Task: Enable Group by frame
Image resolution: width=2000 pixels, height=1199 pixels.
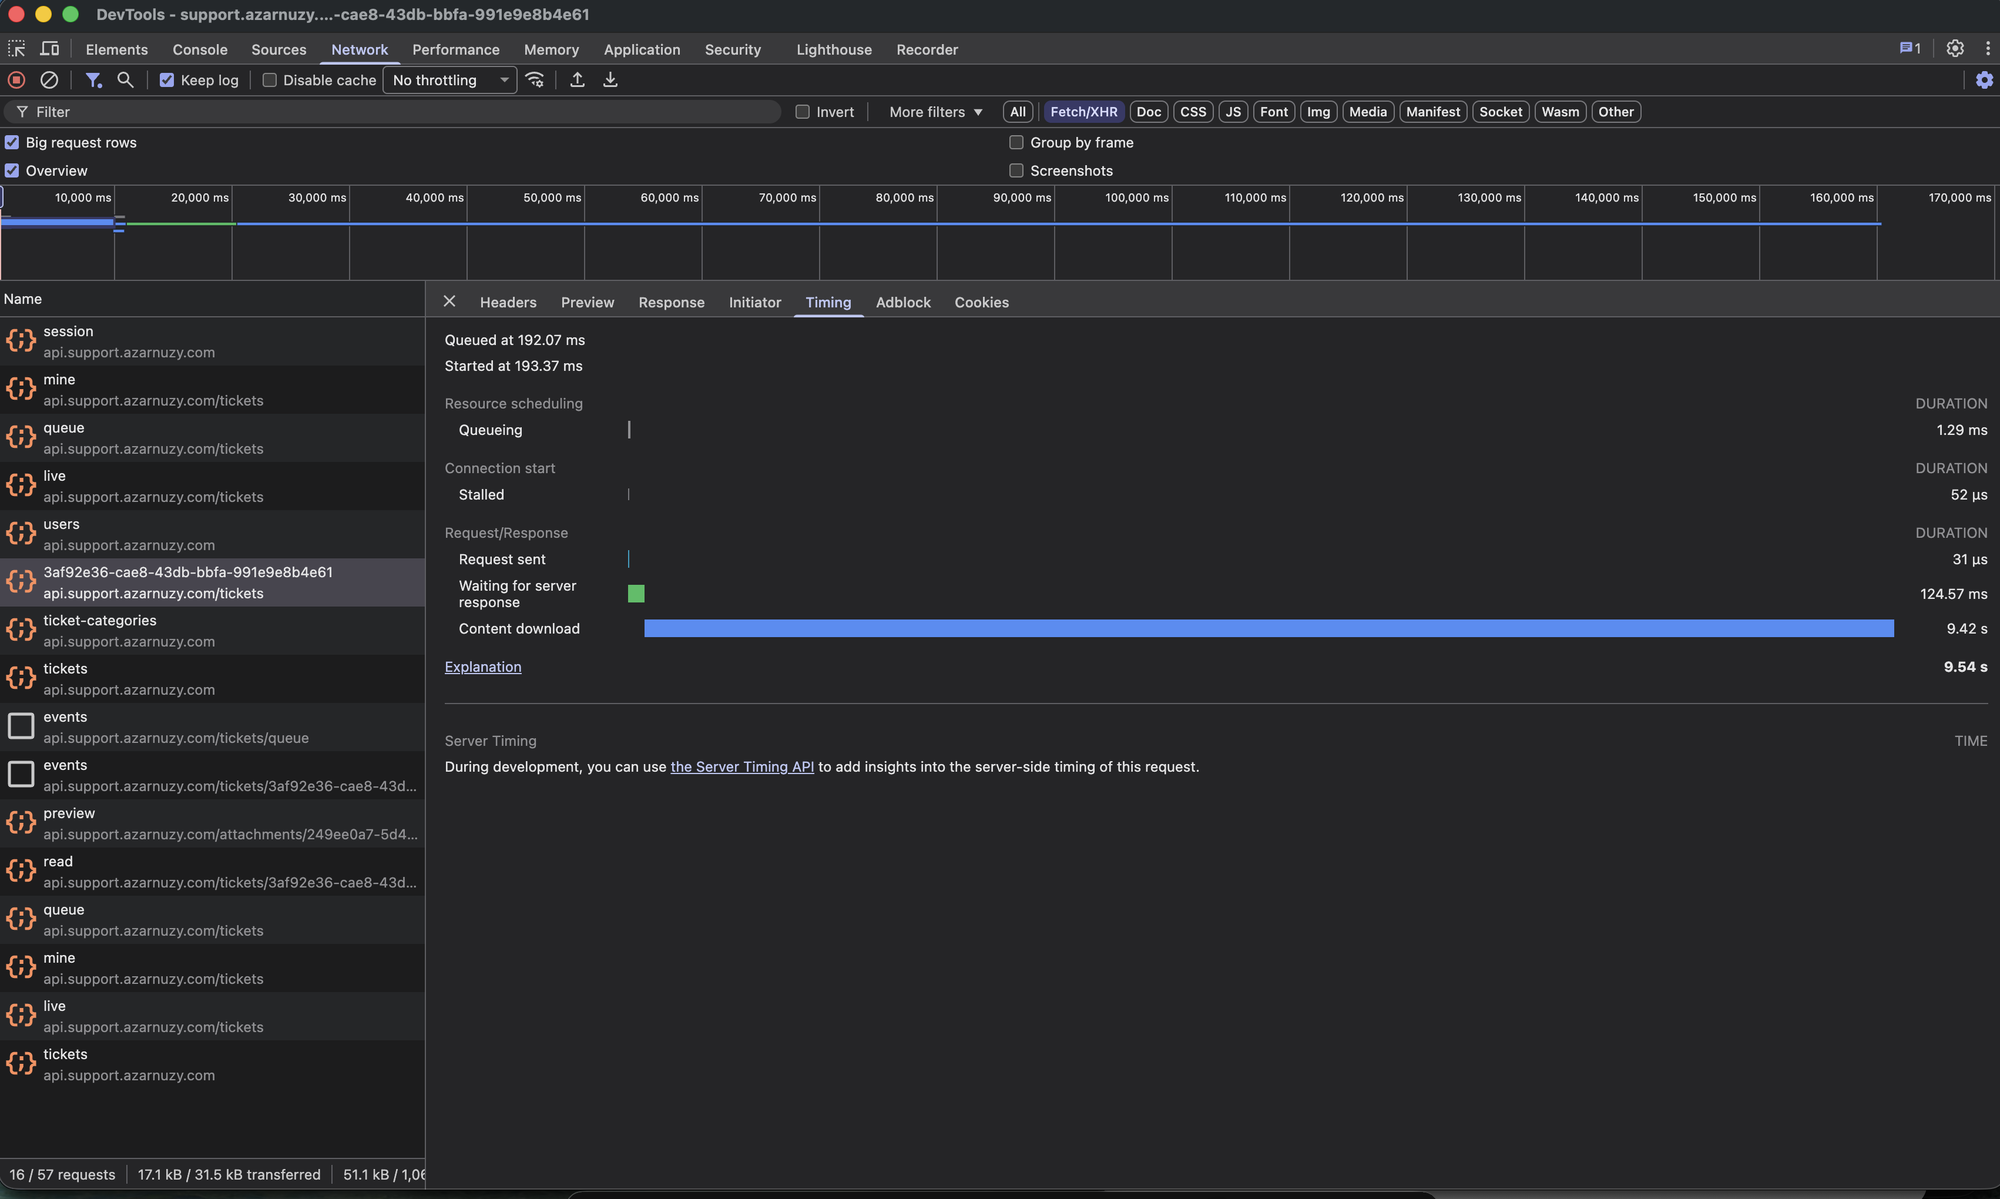Action: 1016,142
